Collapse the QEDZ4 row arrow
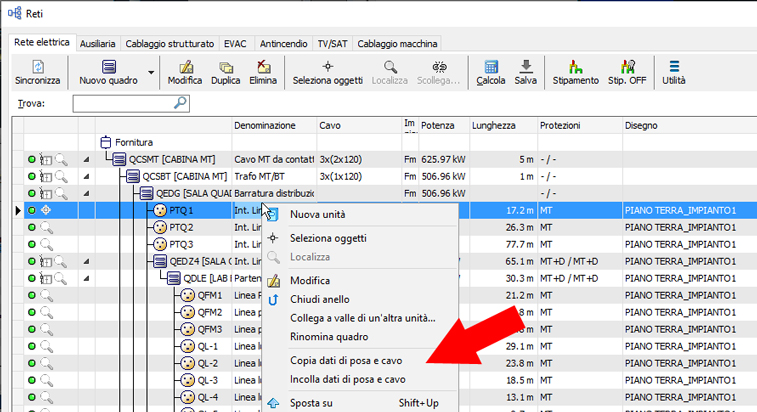 point(86,261)
